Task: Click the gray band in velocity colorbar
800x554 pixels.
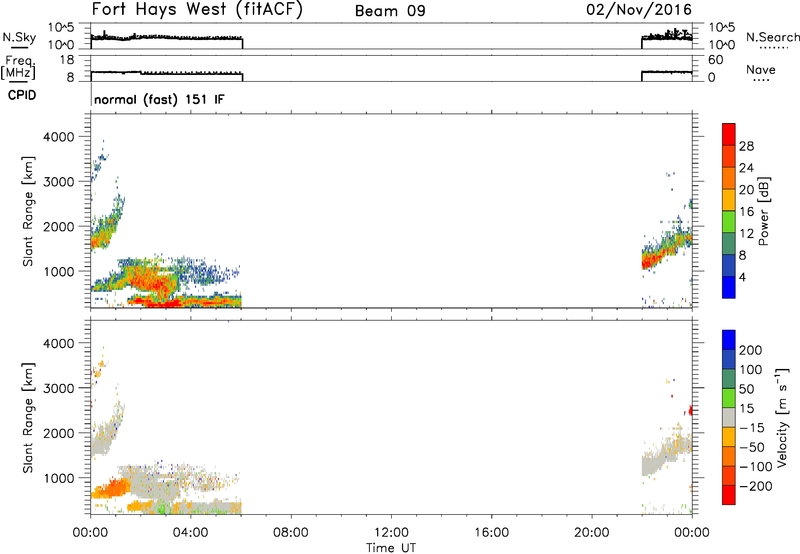Action: click(729, 417)
